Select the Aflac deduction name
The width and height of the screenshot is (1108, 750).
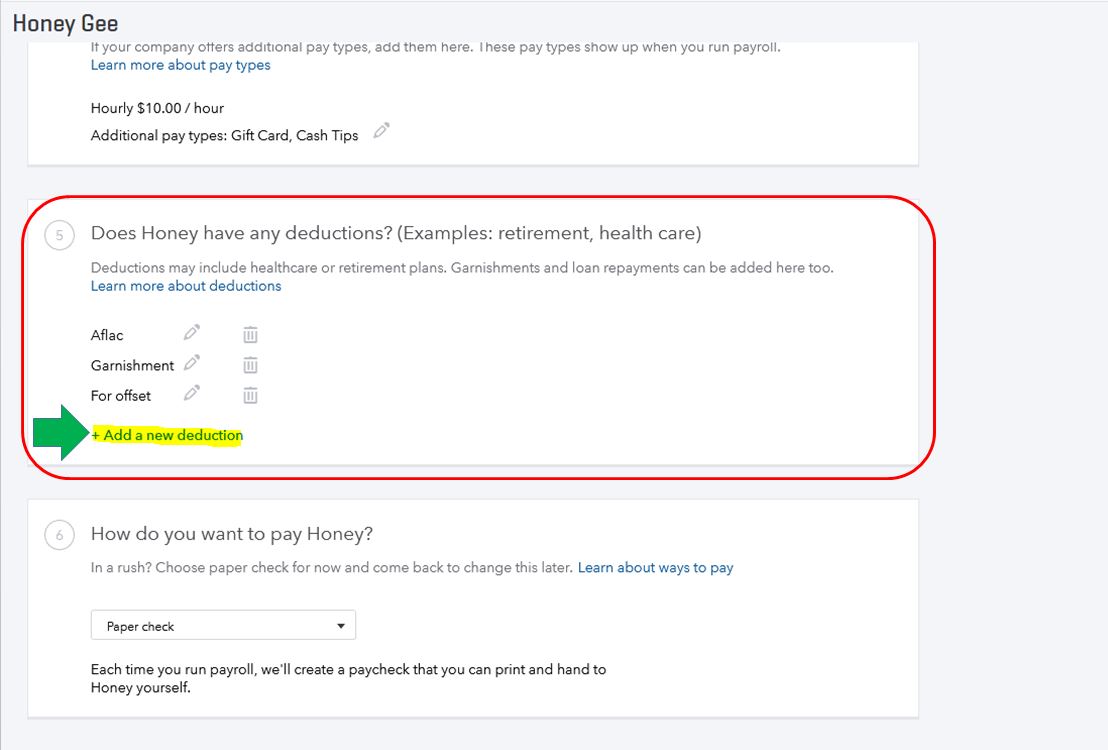pyautogui.click(x=107, y=335)
